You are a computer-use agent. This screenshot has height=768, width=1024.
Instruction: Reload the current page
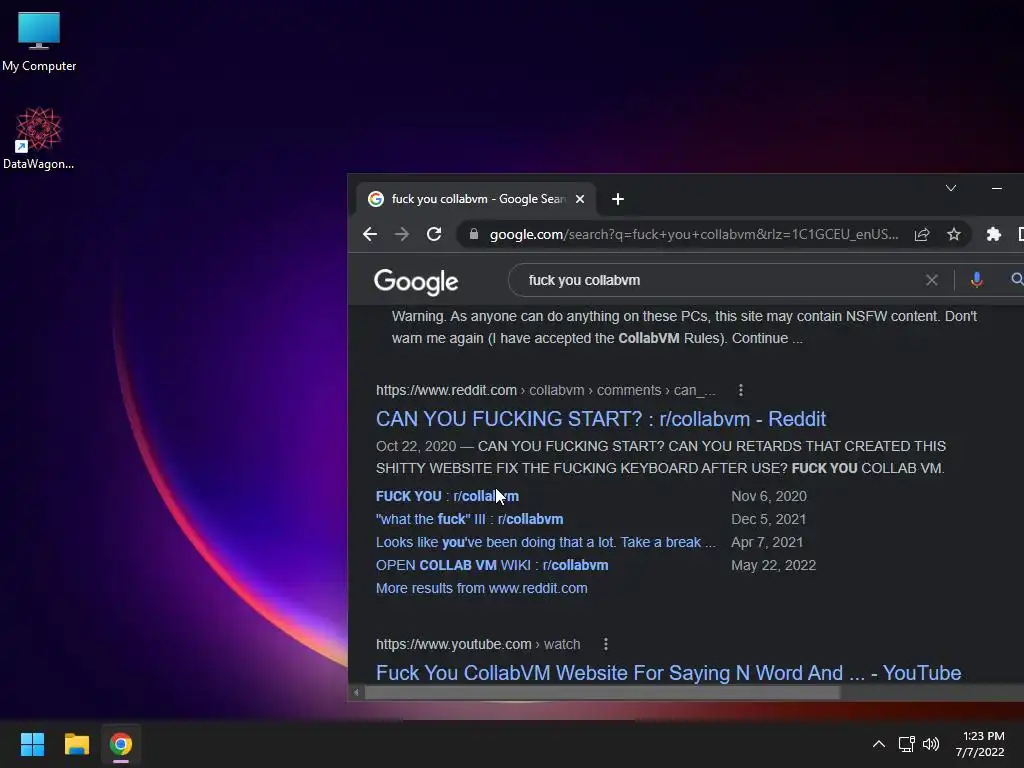(434, 234)
